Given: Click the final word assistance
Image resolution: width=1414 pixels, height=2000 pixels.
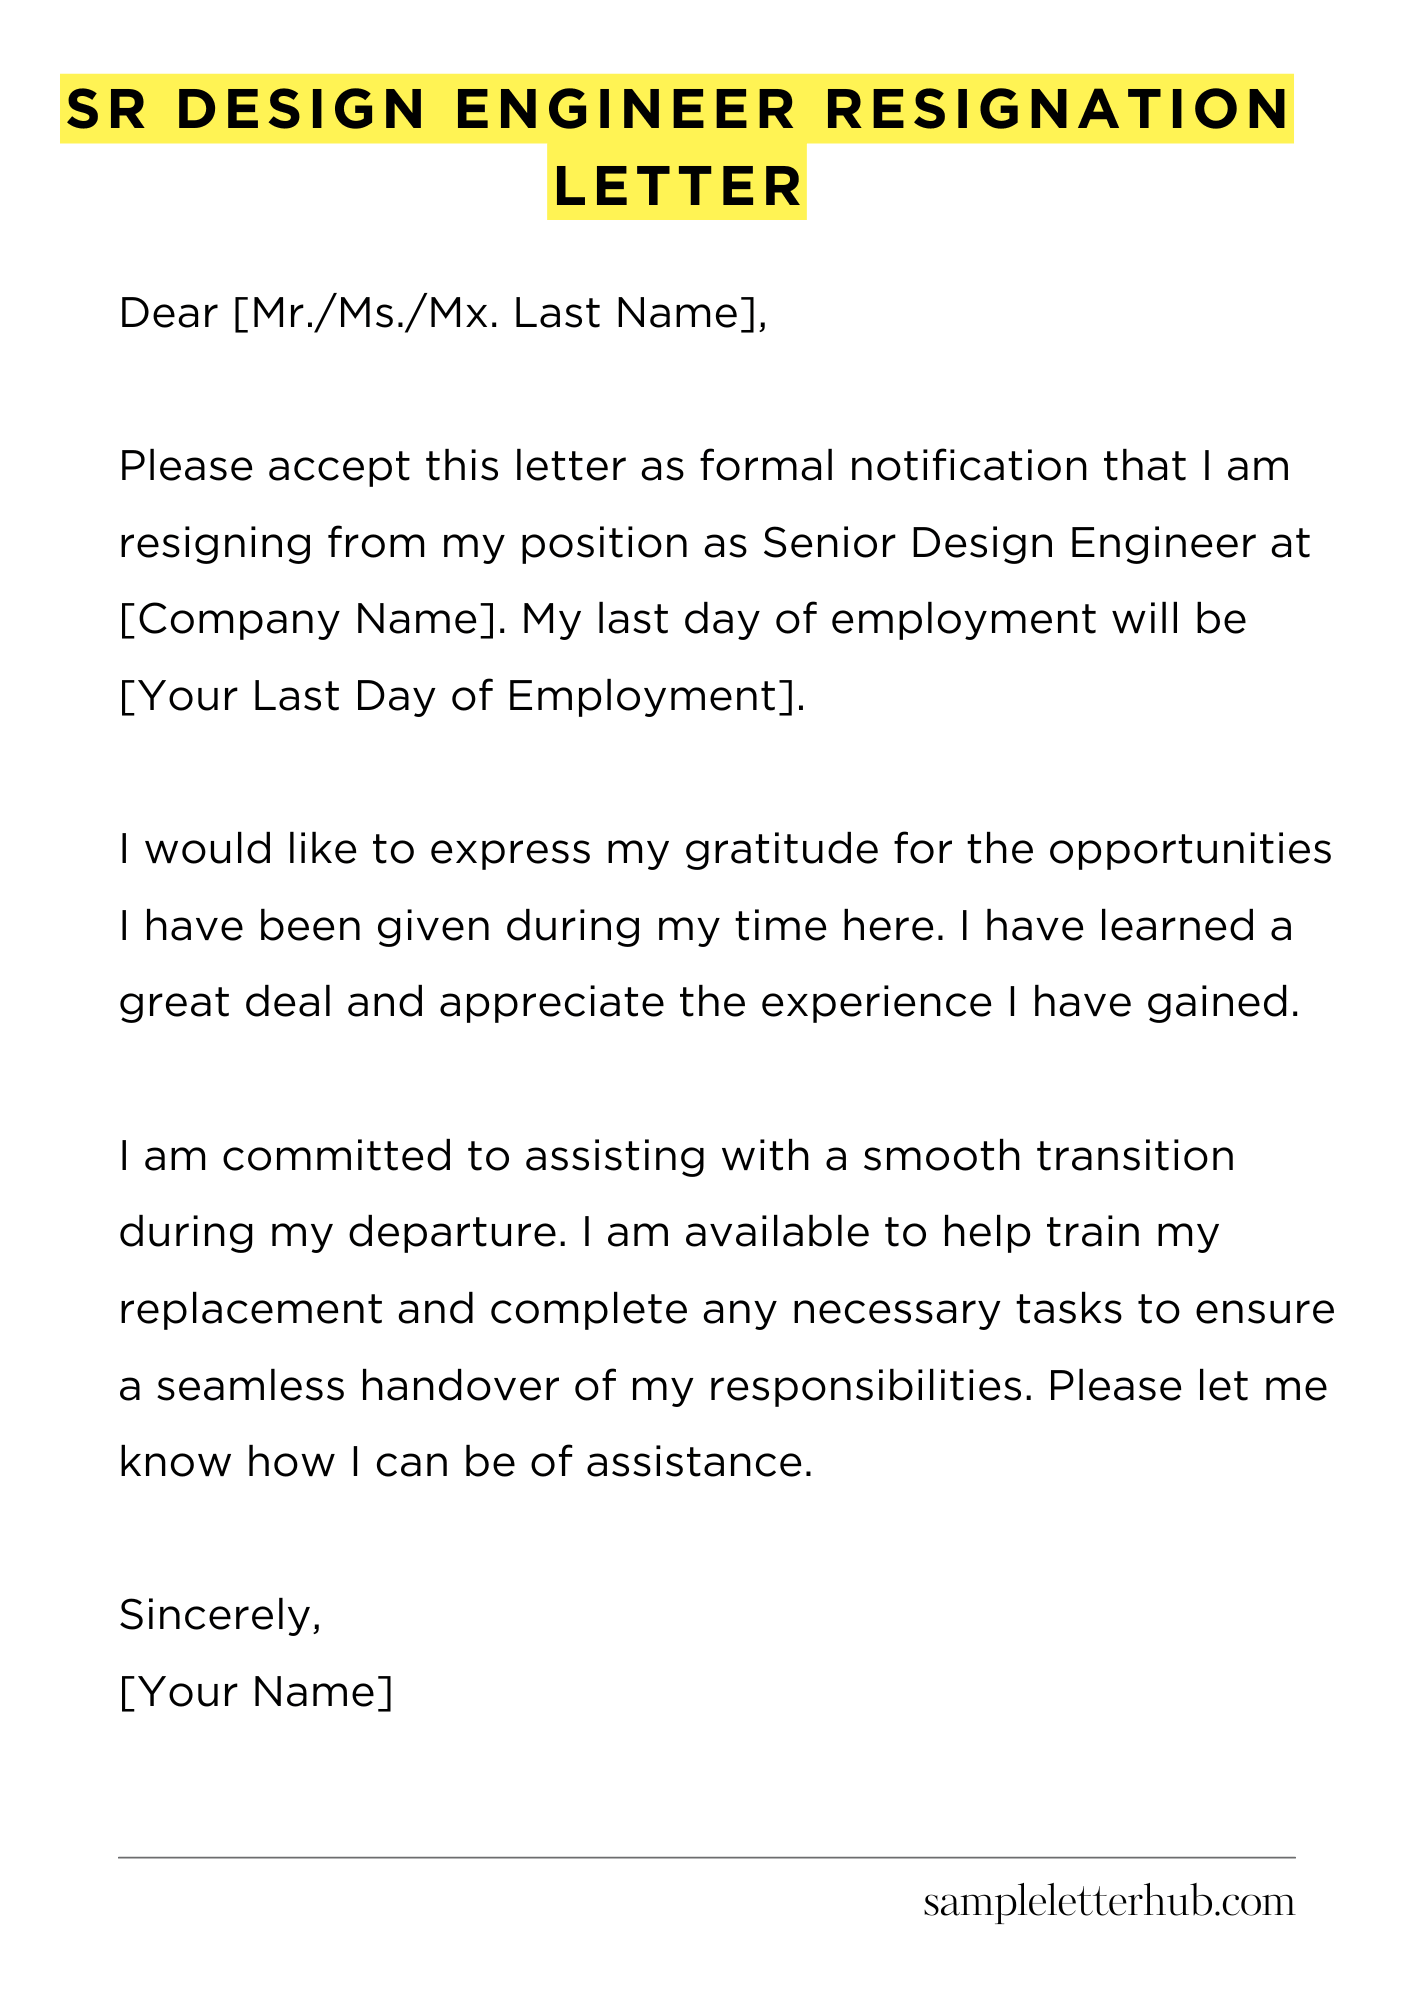Looking at the screenshot, I should point(699,1464).
